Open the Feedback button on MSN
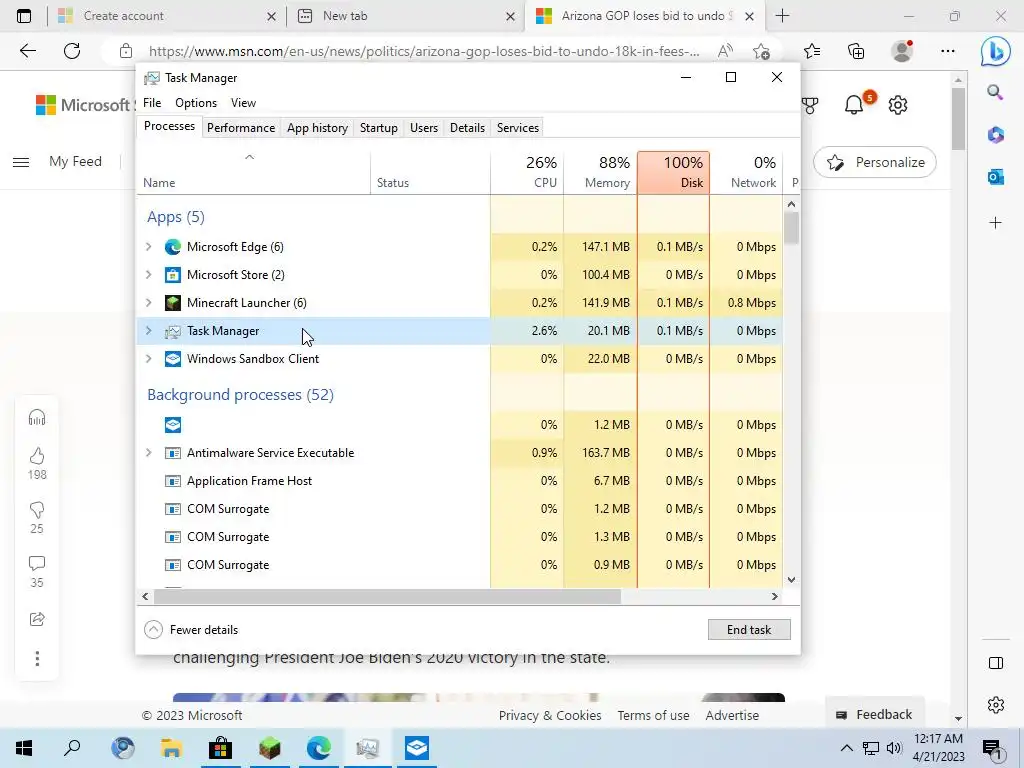The height and width of the screenshot is (768, 1024). tap(874, 714)
